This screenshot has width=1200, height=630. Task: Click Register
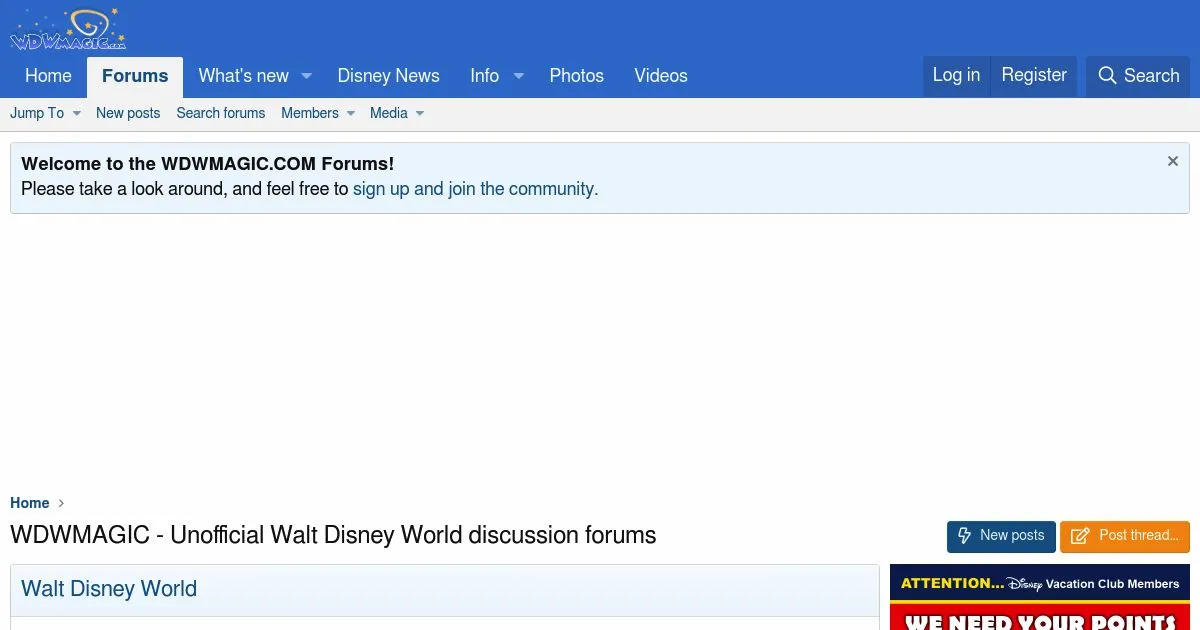tap(1034, 75)
